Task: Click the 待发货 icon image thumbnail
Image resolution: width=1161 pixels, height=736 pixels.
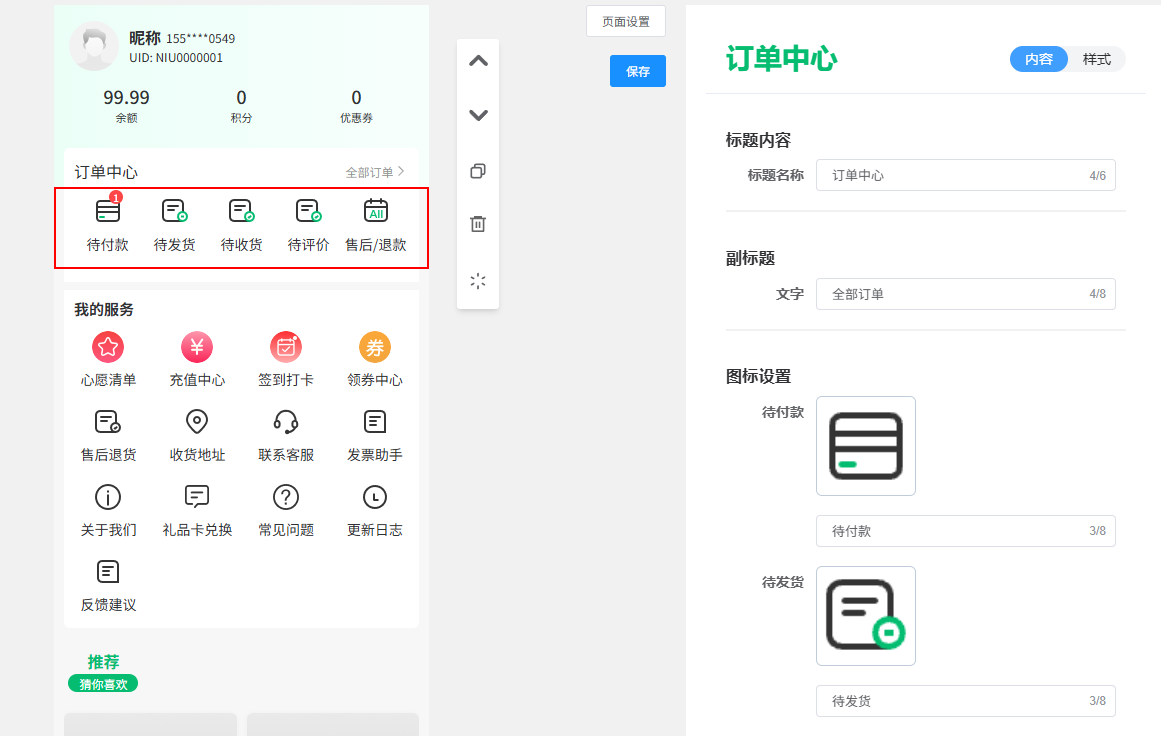Action: coord(866,616)
